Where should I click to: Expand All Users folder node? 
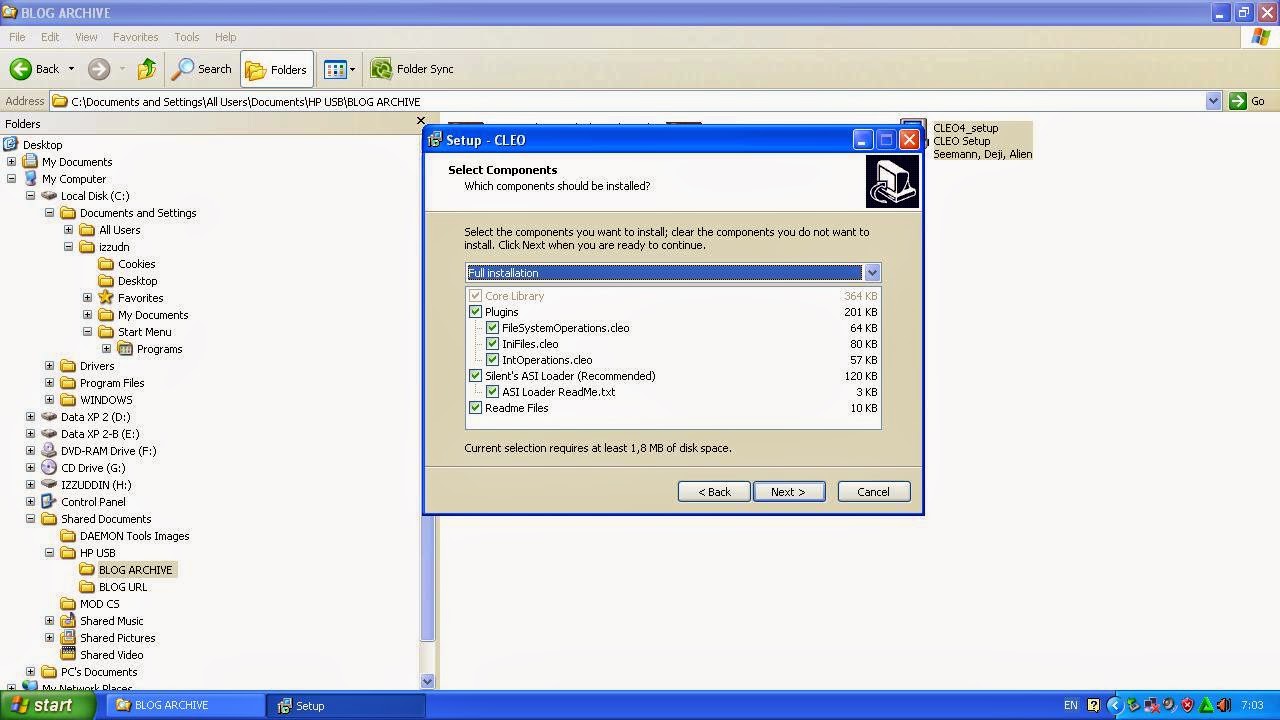pos(68,230)
